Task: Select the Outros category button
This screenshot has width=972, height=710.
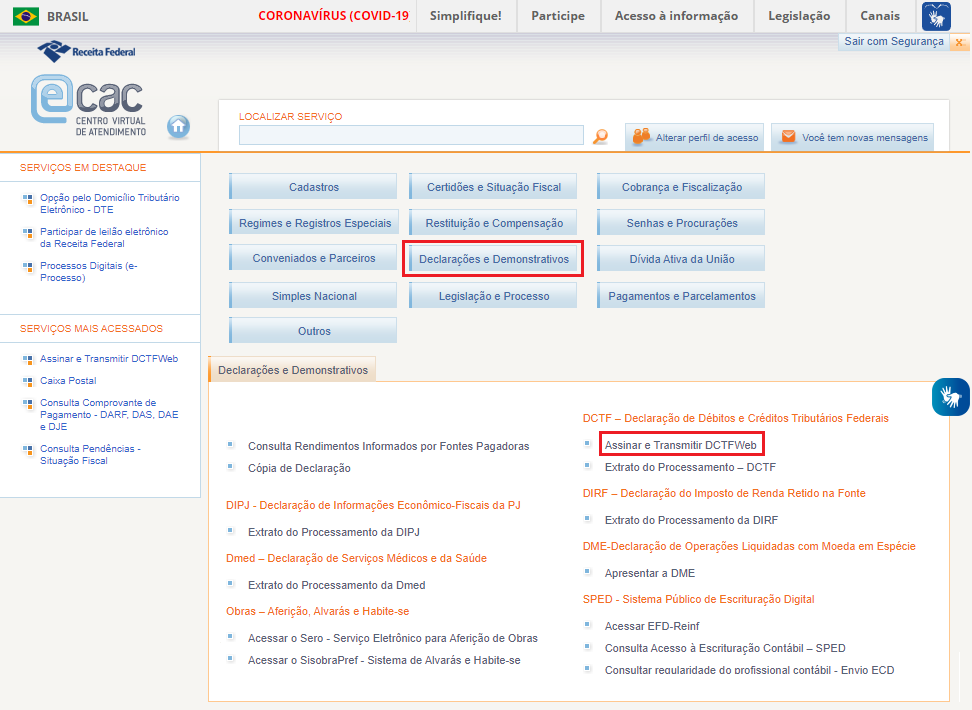Action: coord(313,331)
